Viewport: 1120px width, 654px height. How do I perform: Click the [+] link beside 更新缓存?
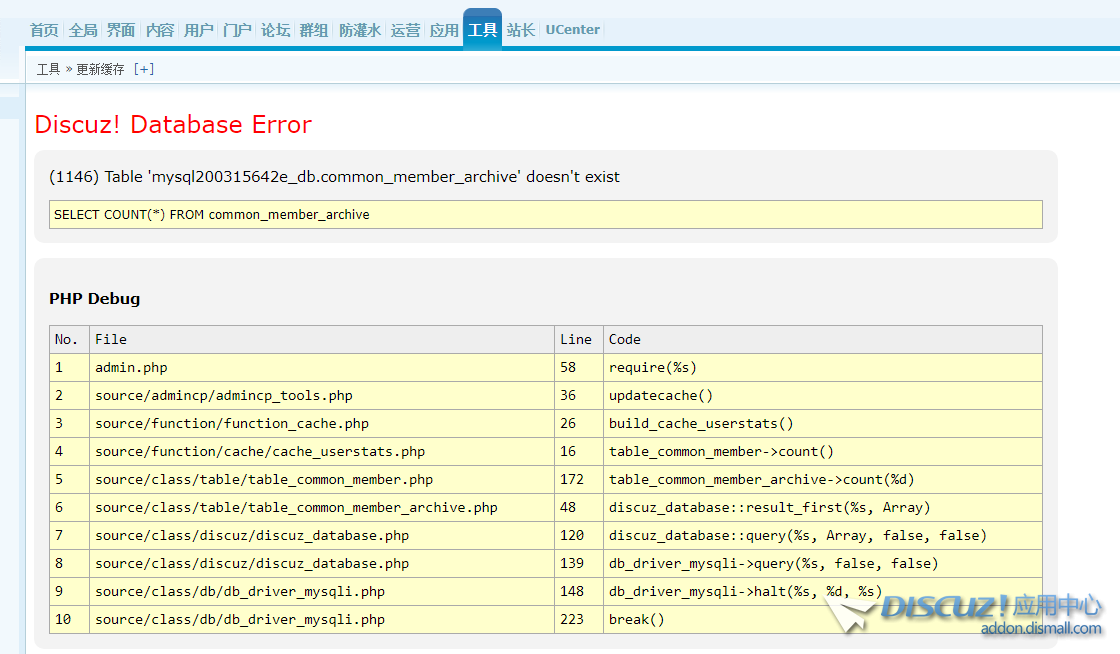tap(144, 69)
